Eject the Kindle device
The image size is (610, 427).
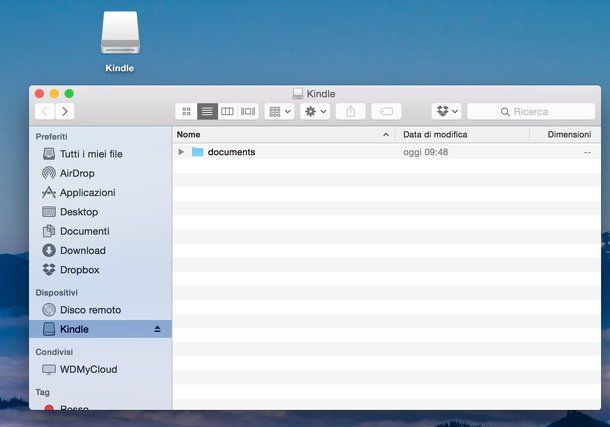[157, 329]
